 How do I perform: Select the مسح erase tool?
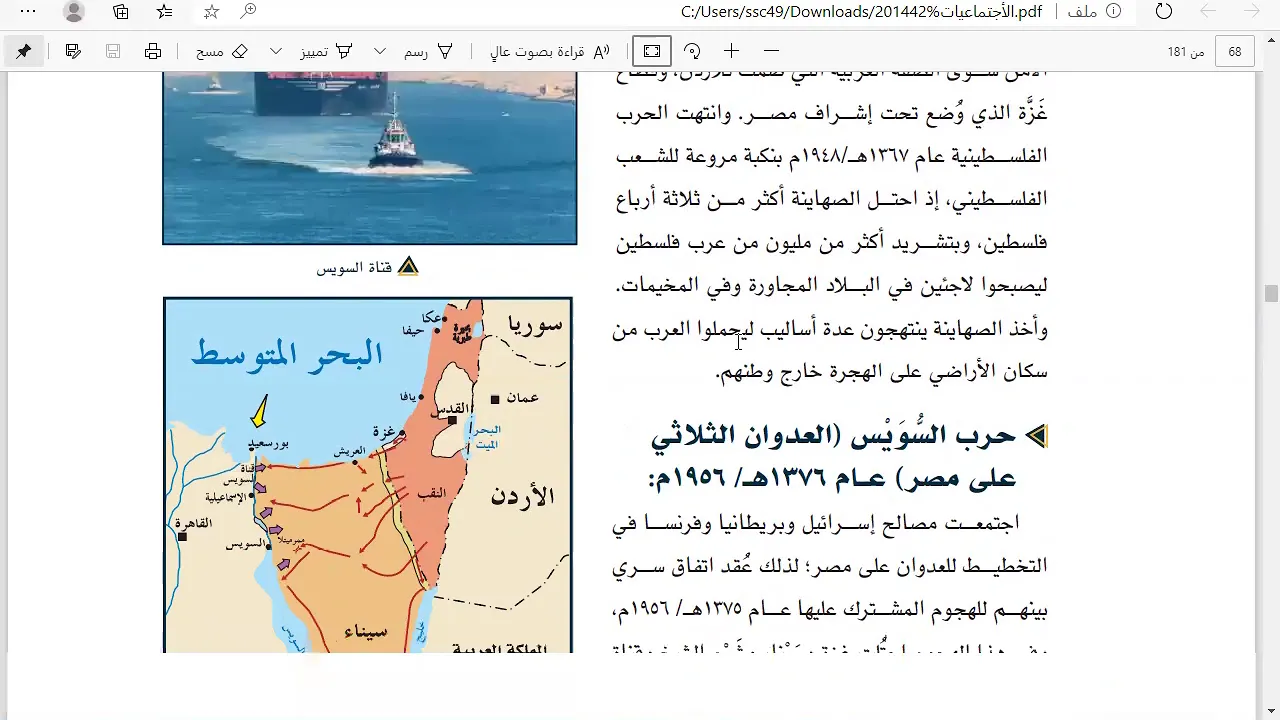222,51
